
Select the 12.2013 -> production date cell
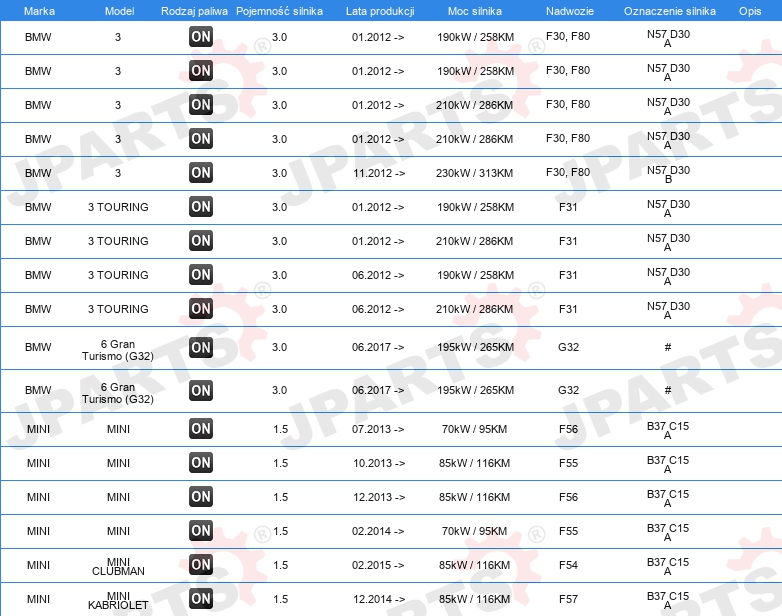click(379, 497)
